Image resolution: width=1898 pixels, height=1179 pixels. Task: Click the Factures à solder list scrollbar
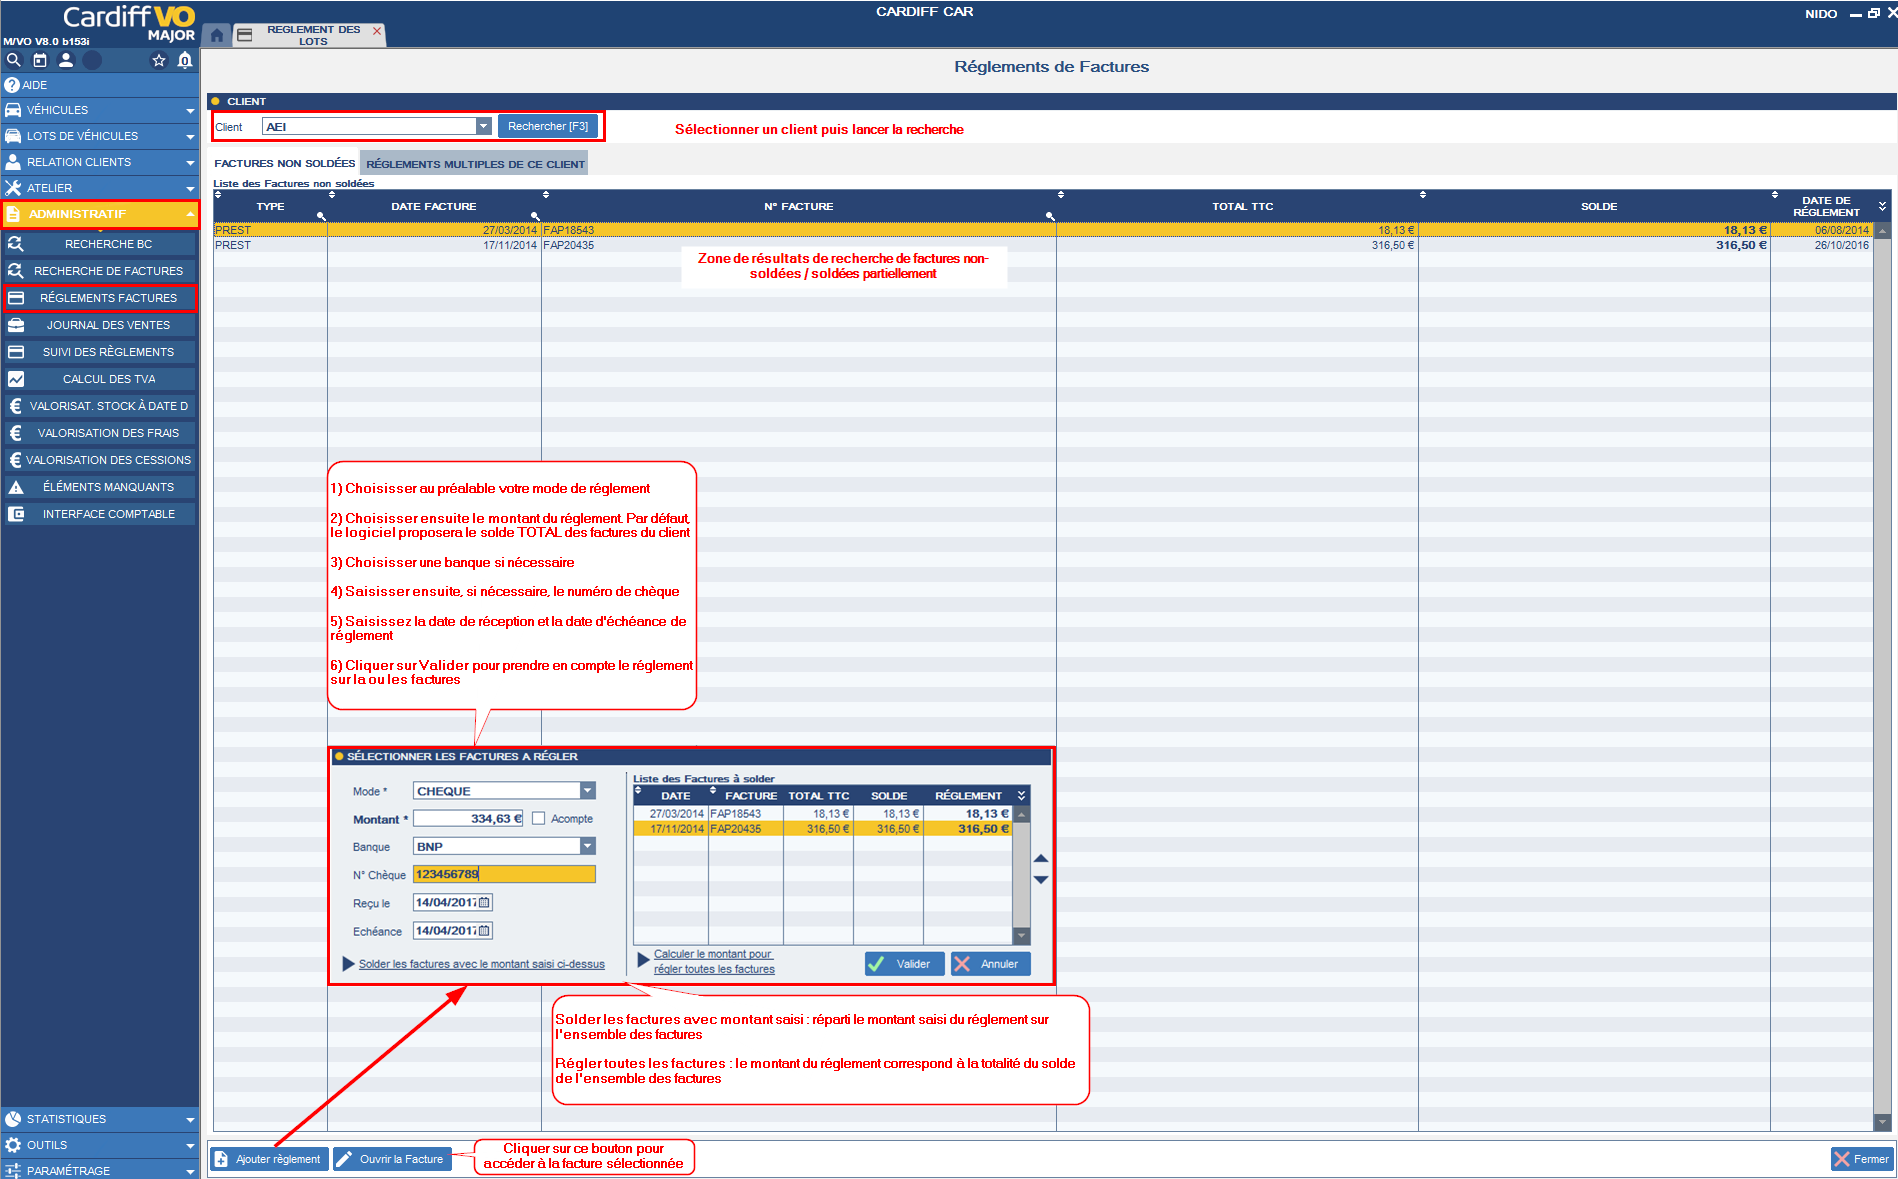1021,875
